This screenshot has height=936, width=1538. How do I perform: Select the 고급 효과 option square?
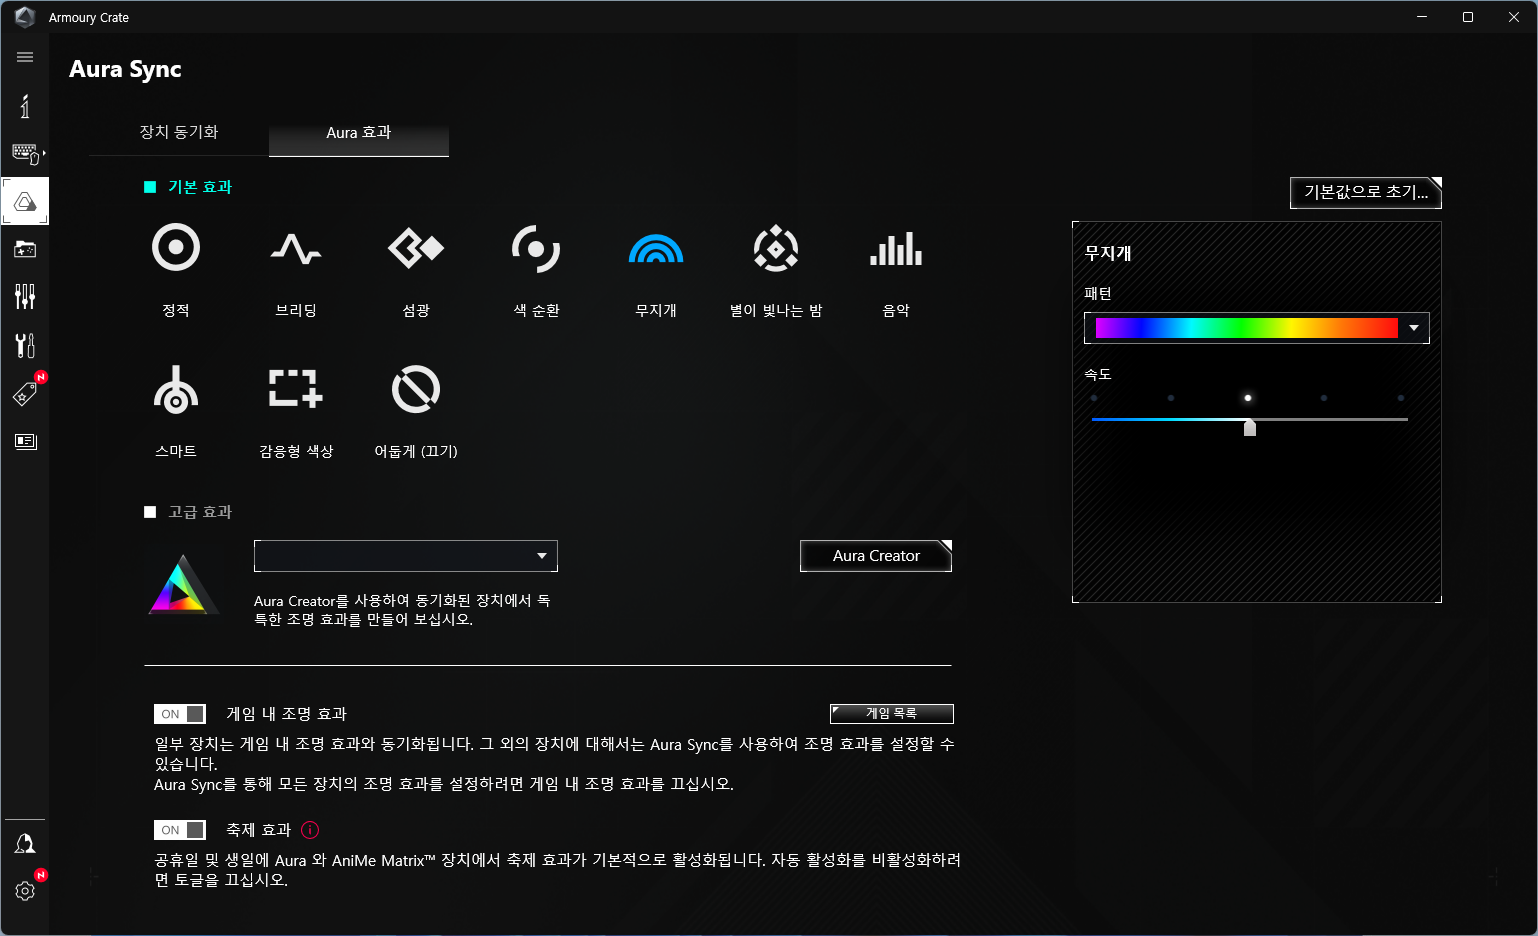pyautogui.click(x=150, y=512)
